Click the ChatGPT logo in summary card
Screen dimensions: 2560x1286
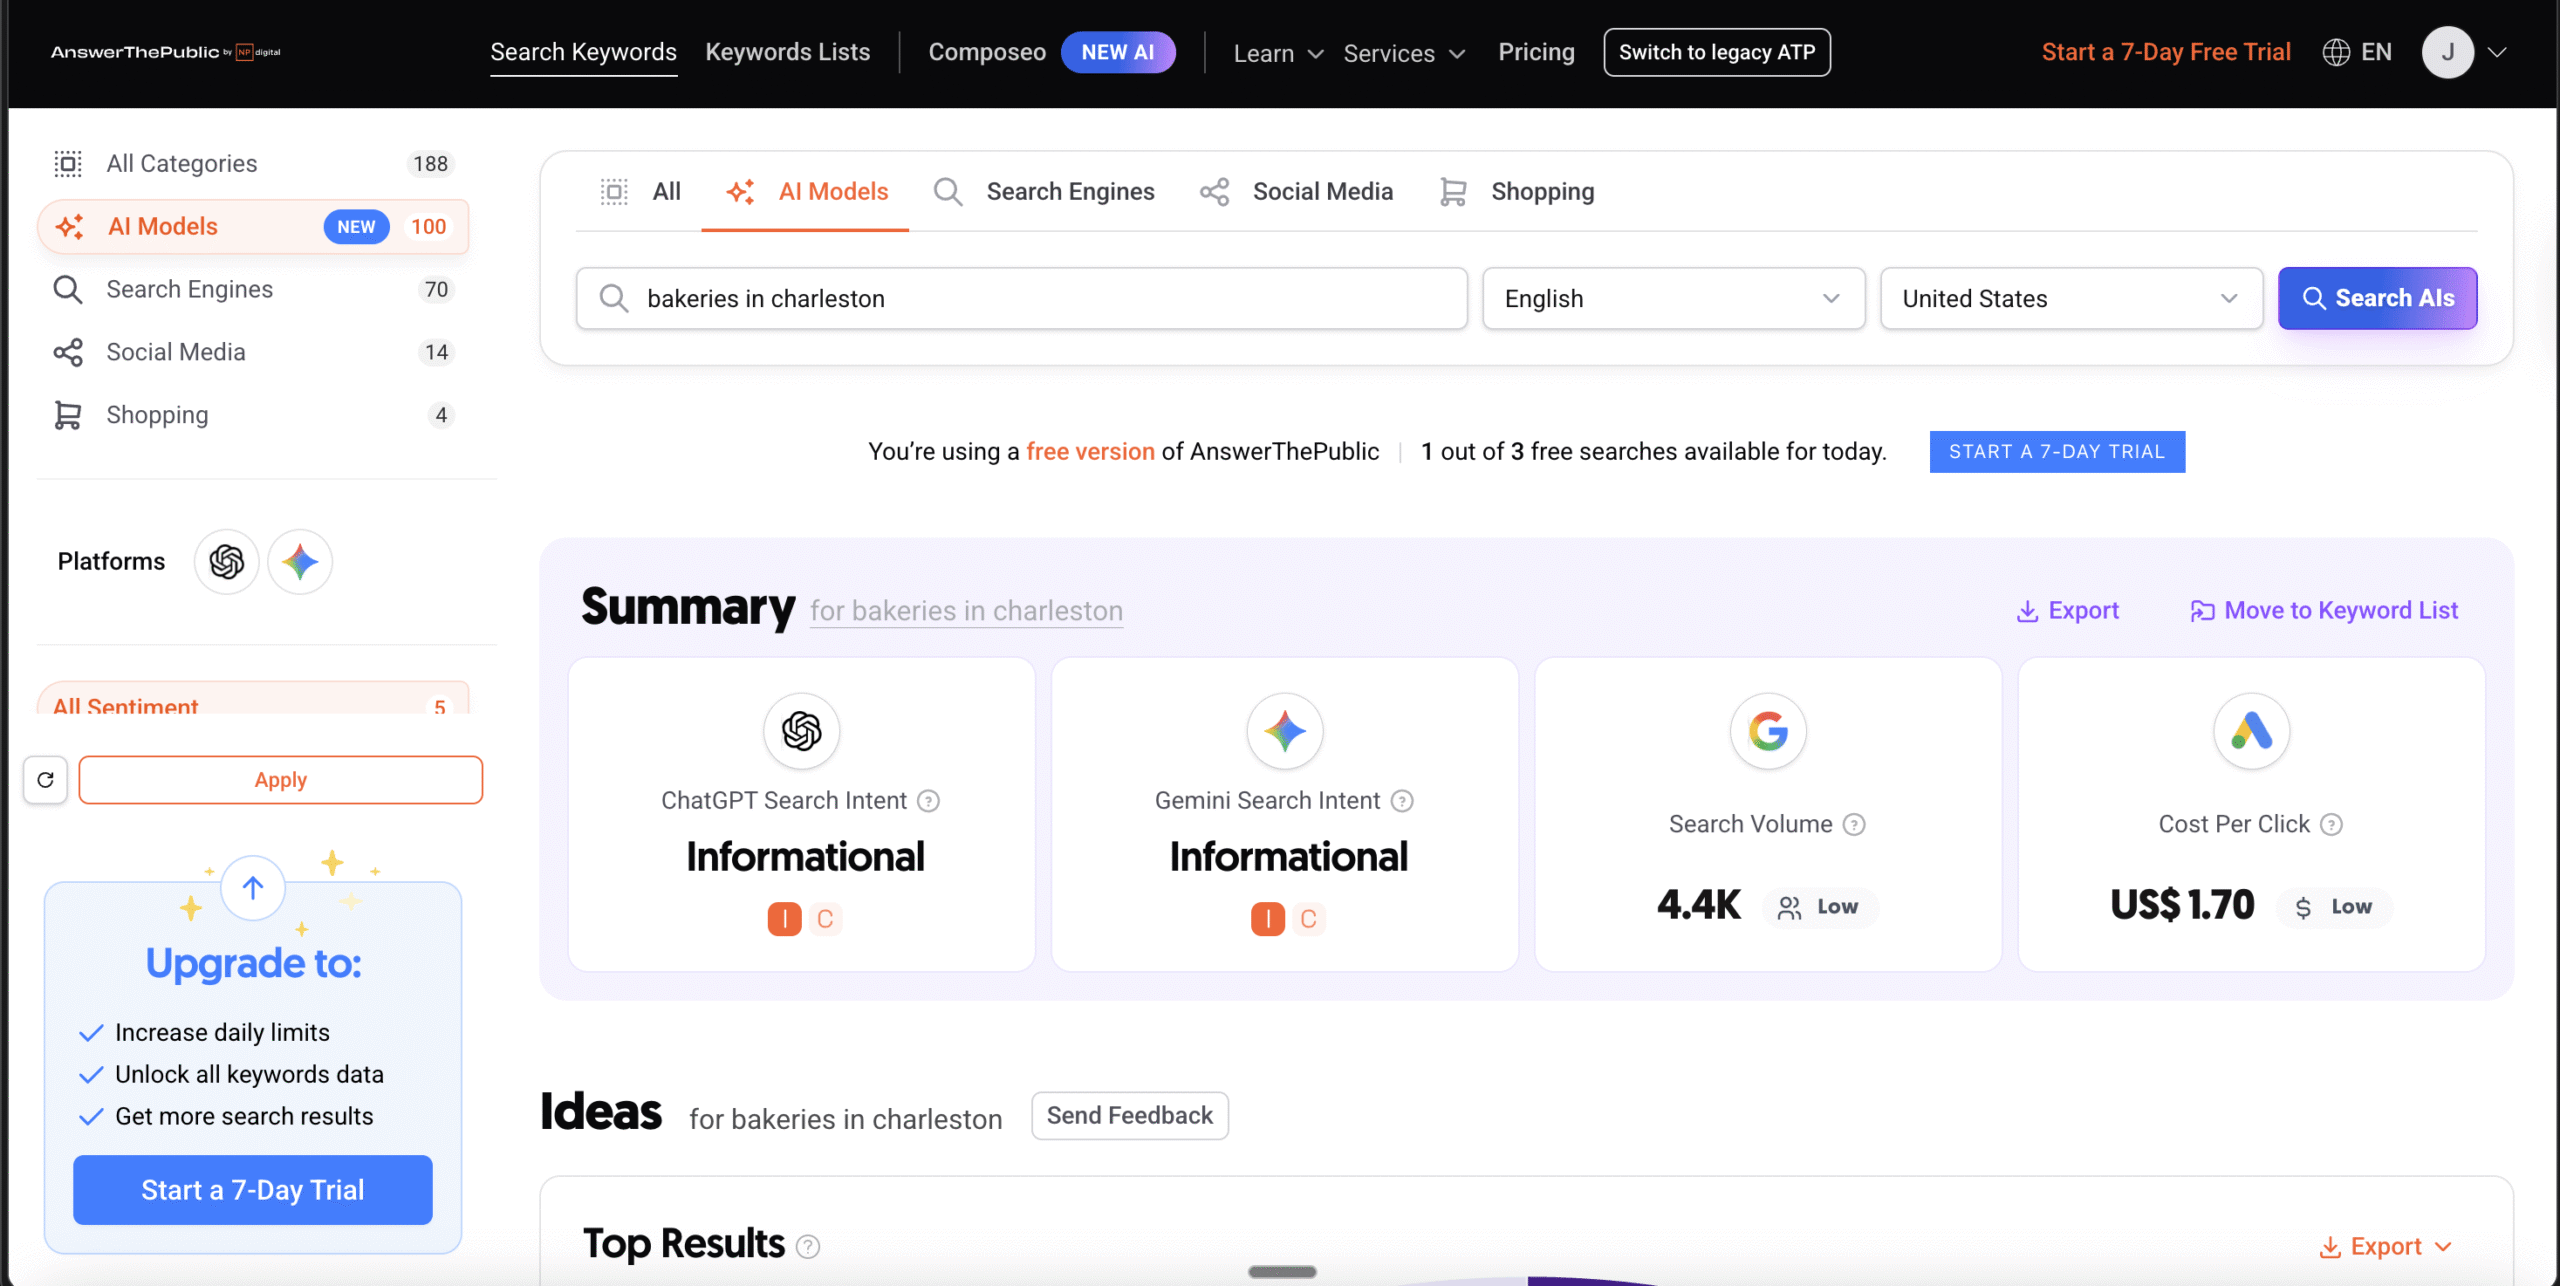tap(802, 731)
